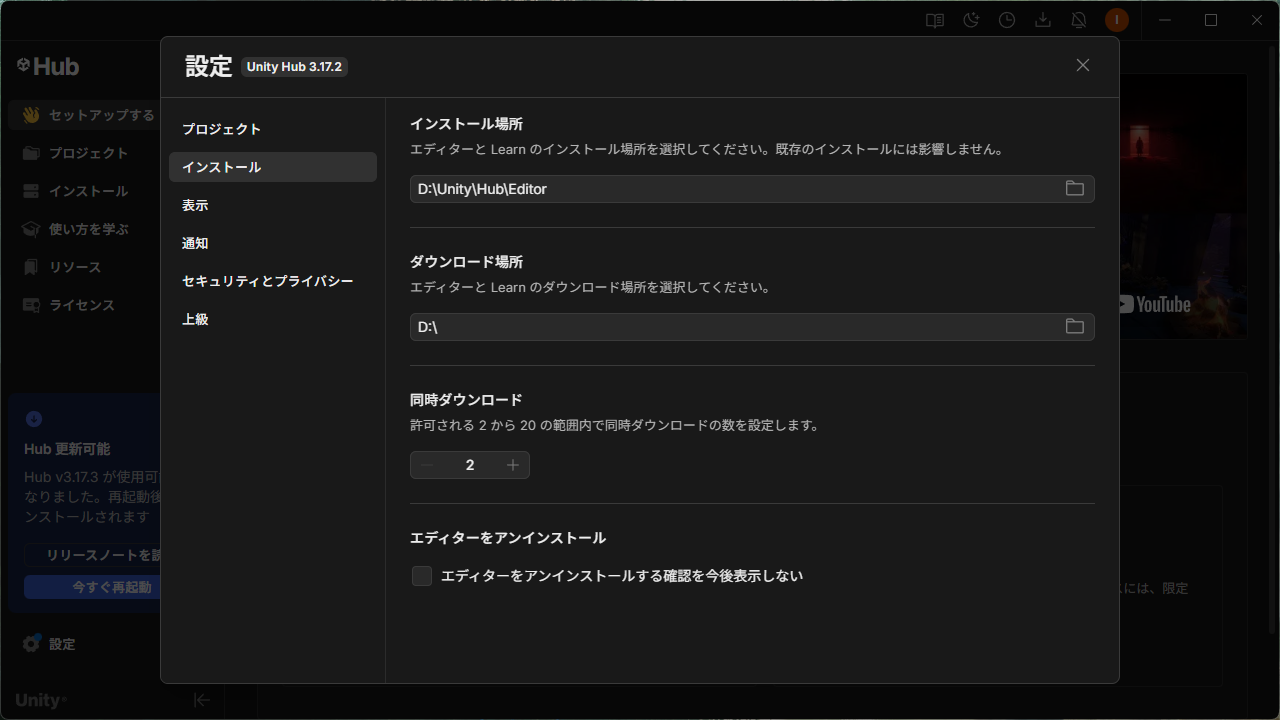1280x720 pixels.
Task: Enable エディターをアンインストールする確認を今後表示しない checkbox
Action: (x=422, y=576)
